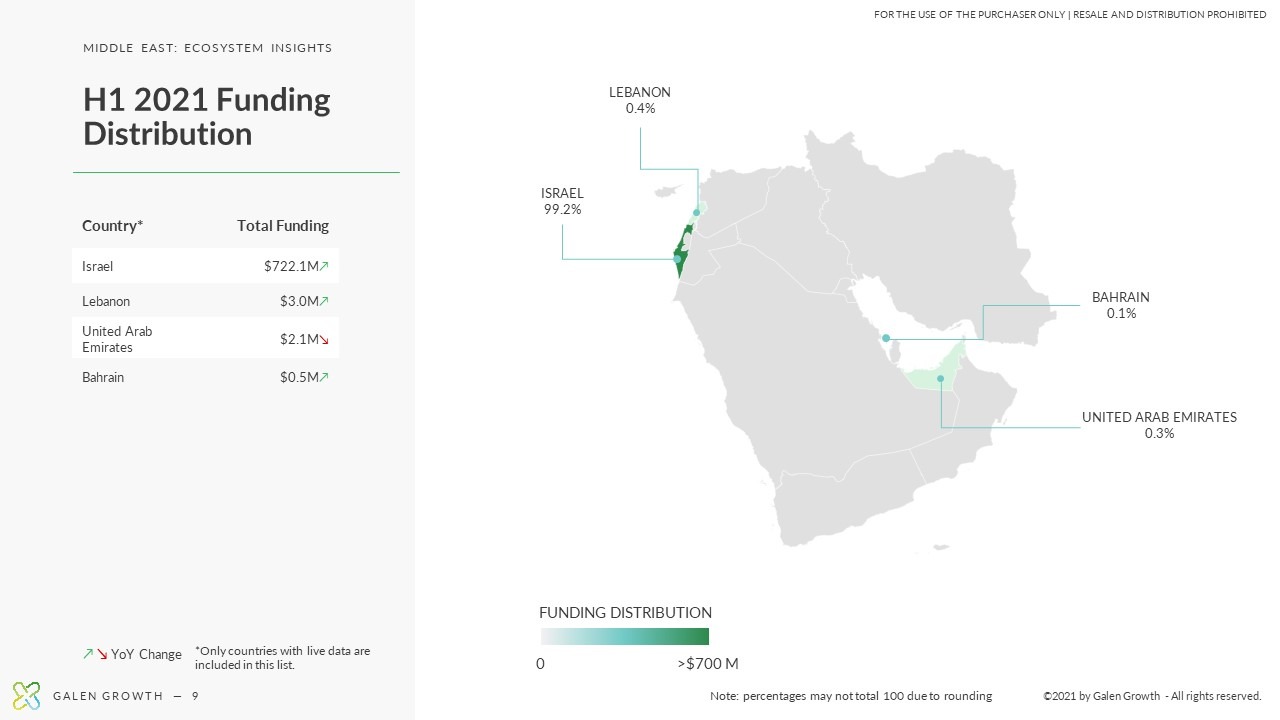
Task: Click the green up arrow beside Lebanon funding
Action: pos(324,301)
